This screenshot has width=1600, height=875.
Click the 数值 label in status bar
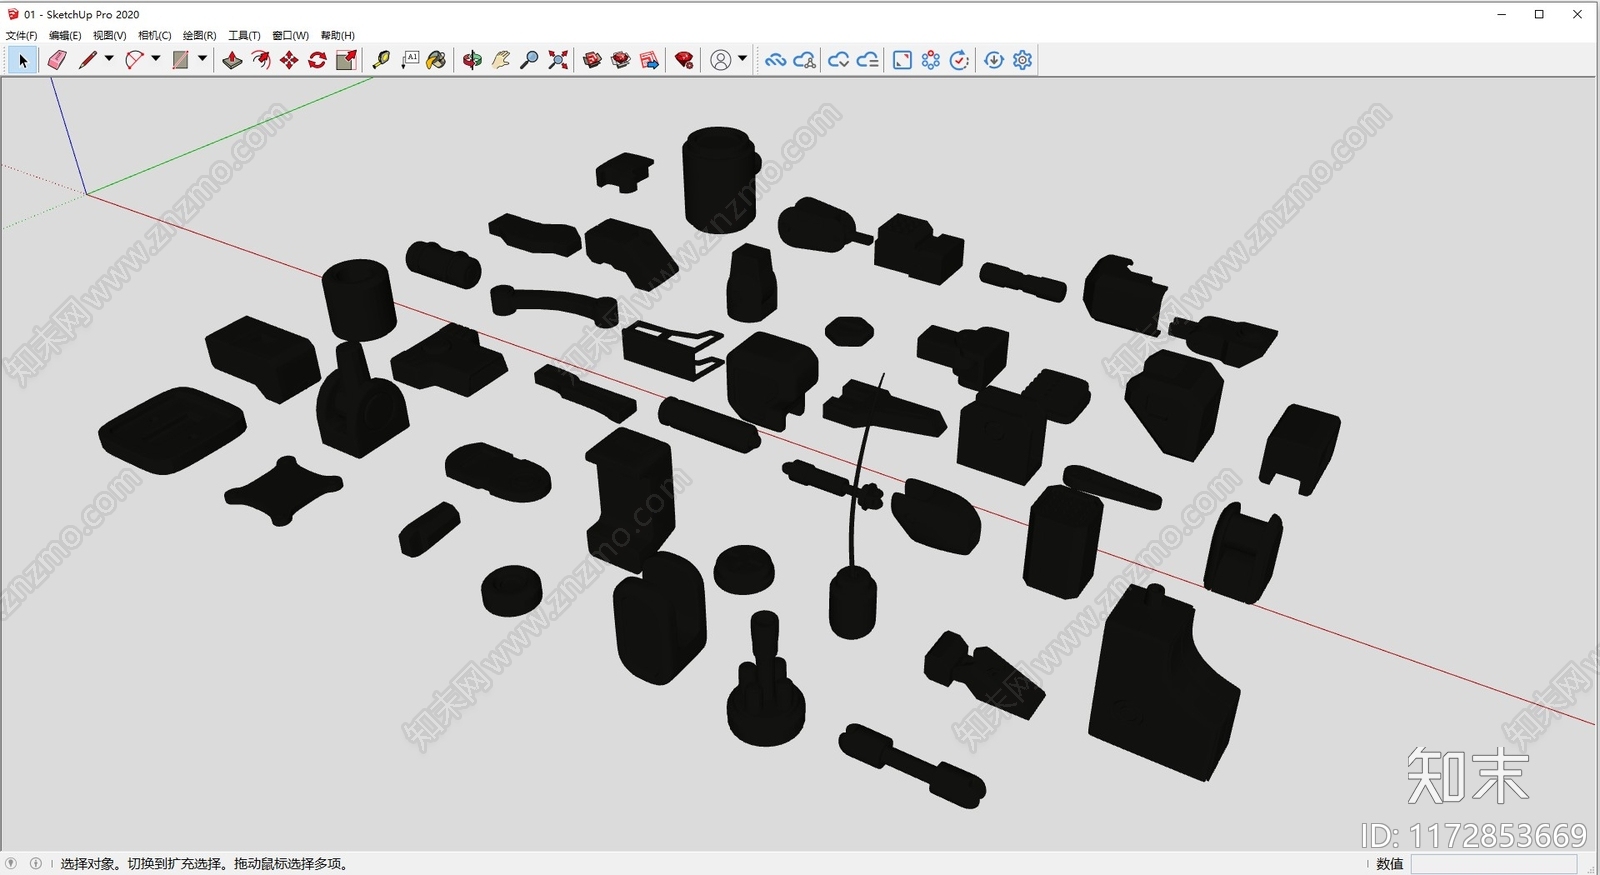(x=1390, y=864)
